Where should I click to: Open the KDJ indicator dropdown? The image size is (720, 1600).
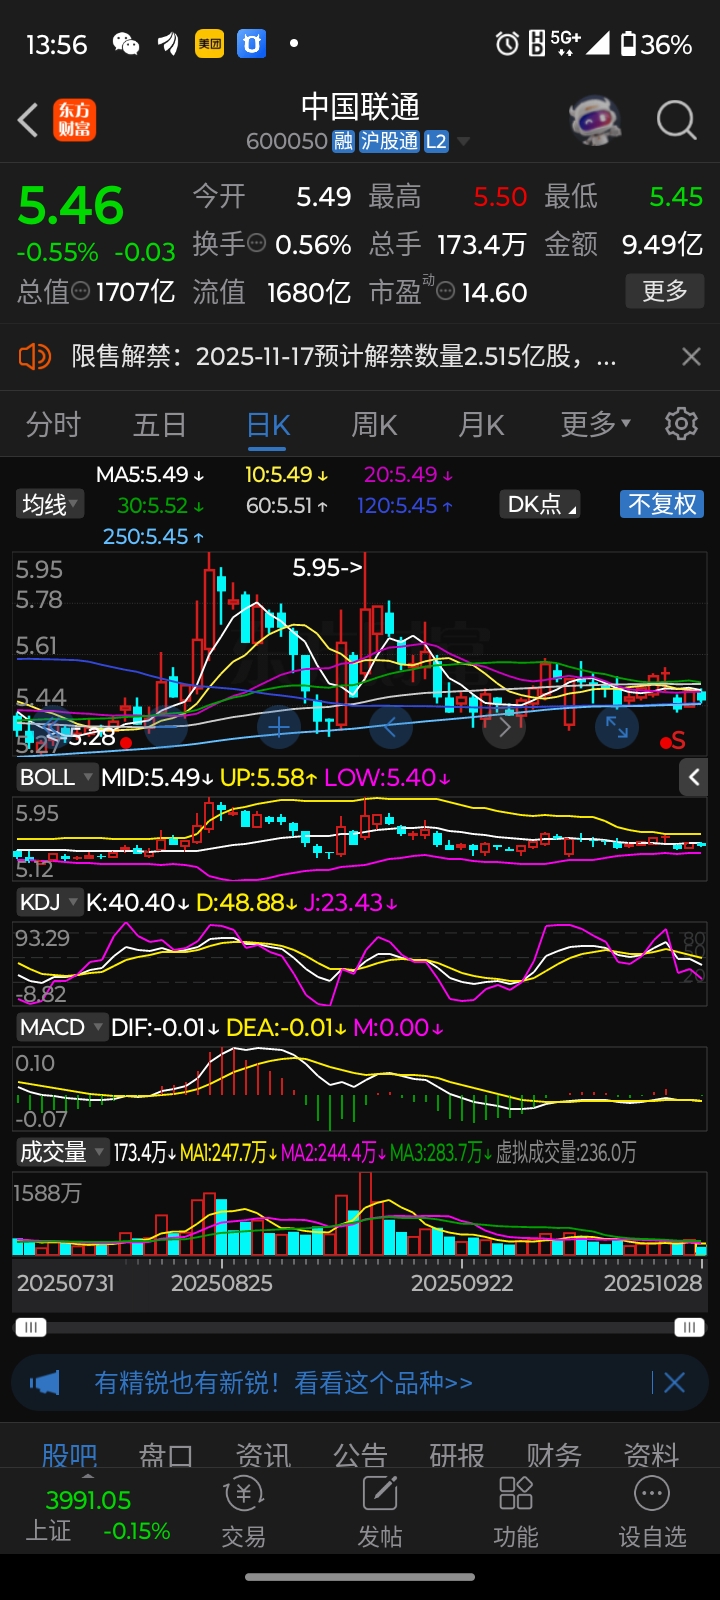[x=48, y=902]
